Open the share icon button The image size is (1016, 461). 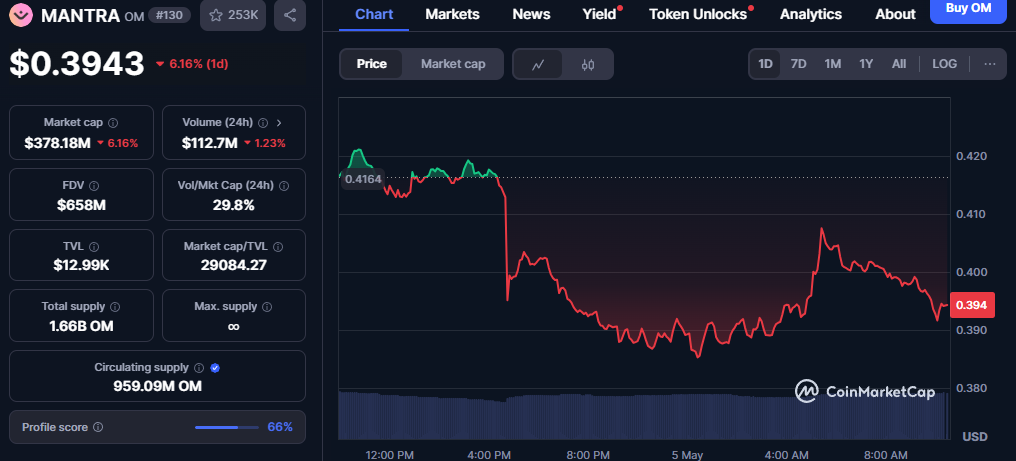tap(290, 15)
